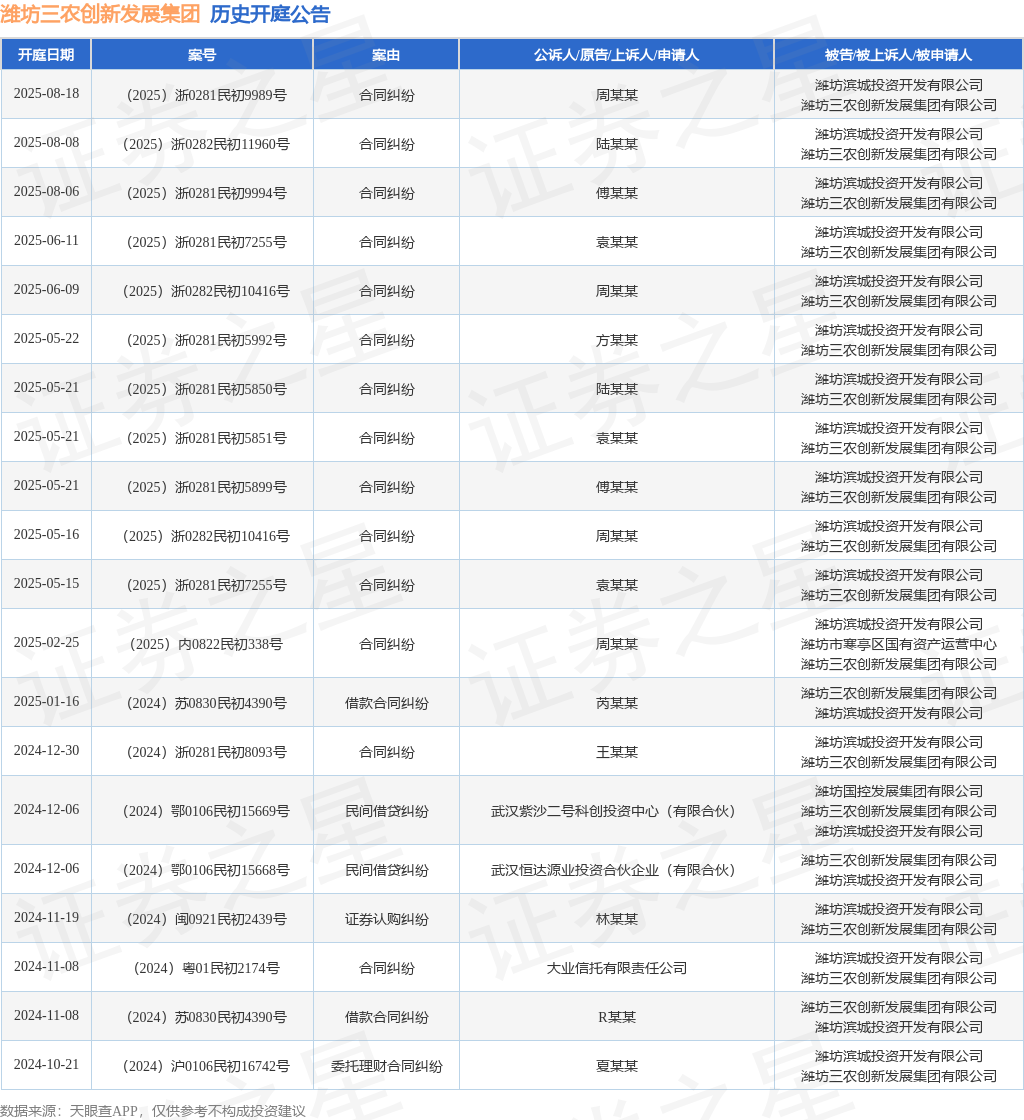Select case number 闽0921民初2439号
Image resolution: width=1024 pixels, height=1120 pixels.
206,919
